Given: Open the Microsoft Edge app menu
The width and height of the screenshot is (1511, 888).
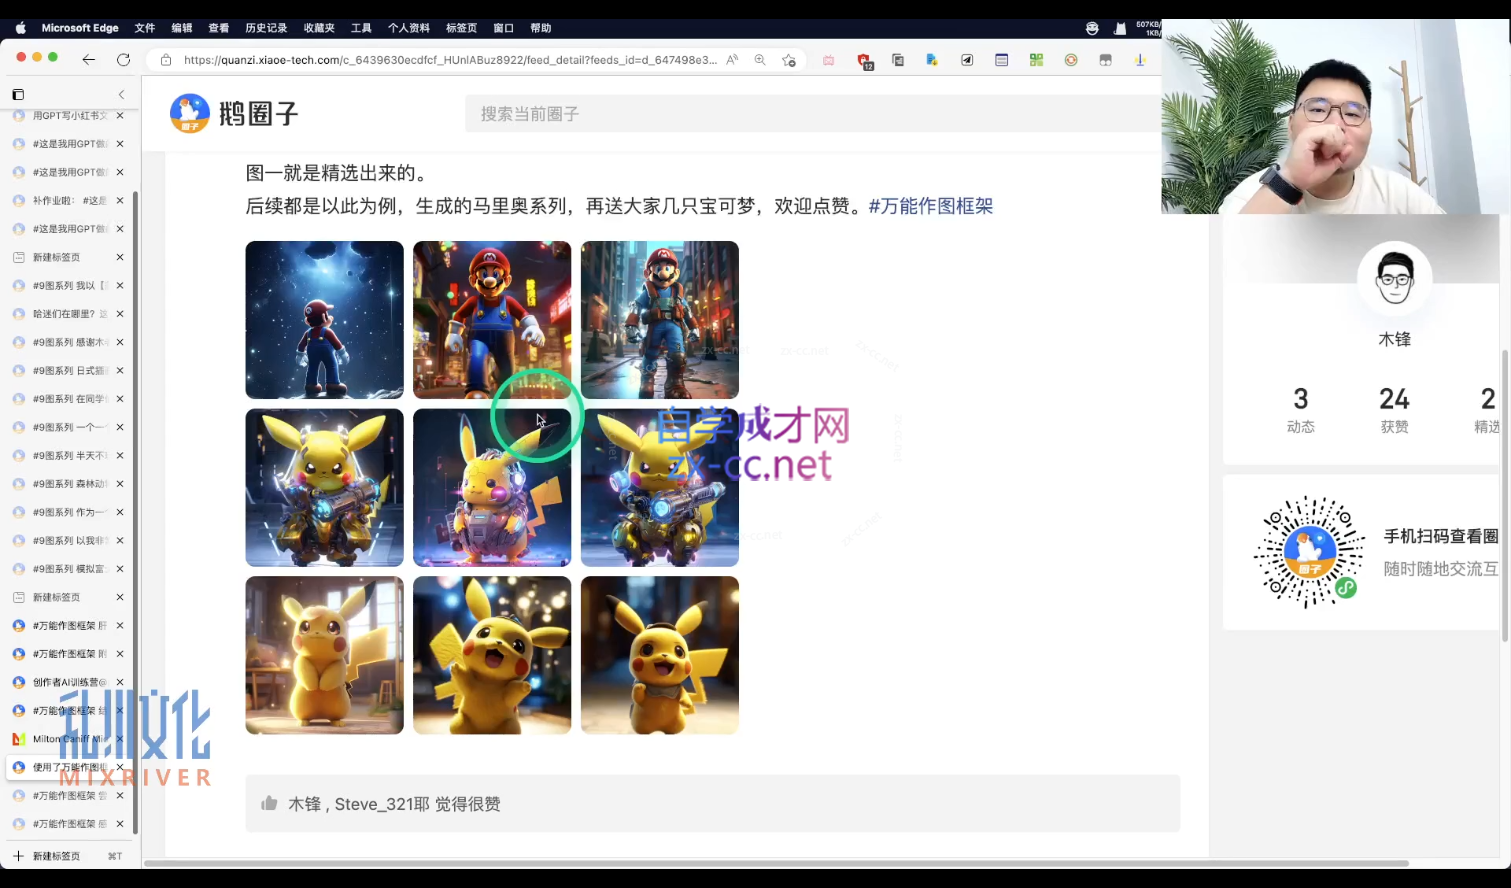Looking at the screenshot, I should (80, 28).
